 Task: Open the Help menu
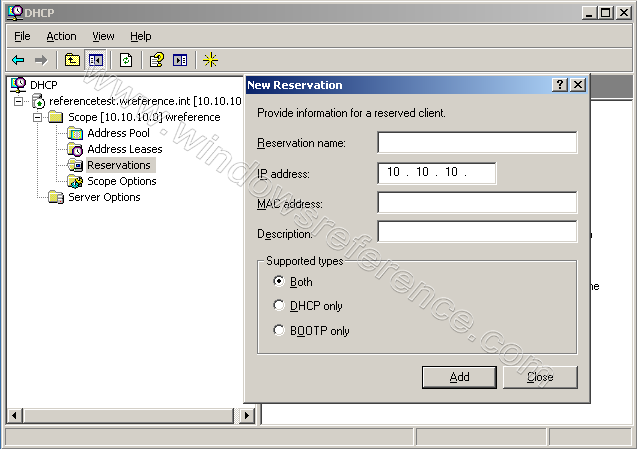tap(141, 36)
